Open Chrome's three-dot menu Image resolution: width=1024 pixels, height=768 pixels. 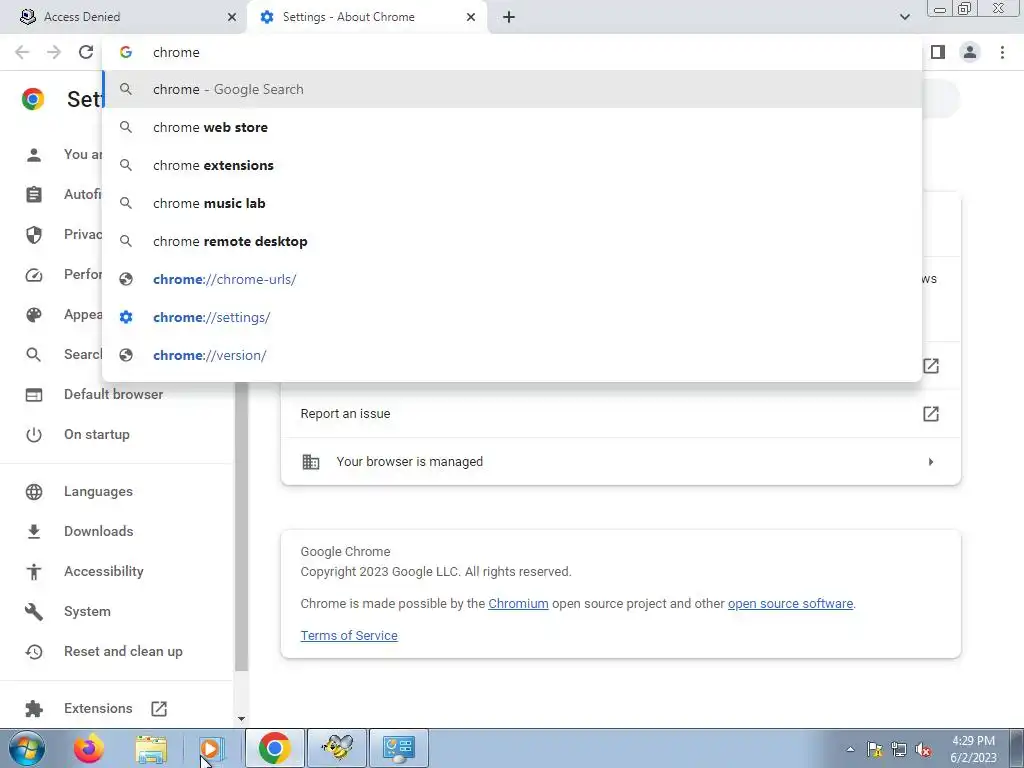click(x=1002, y=52)
